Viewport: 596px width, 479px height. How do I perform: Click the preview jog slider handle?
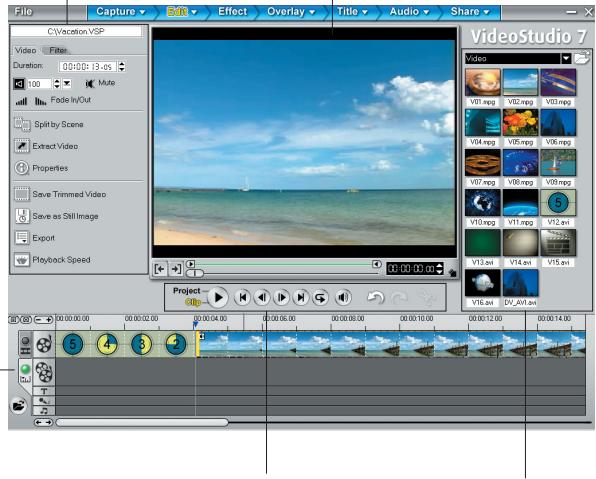(195, 273)
